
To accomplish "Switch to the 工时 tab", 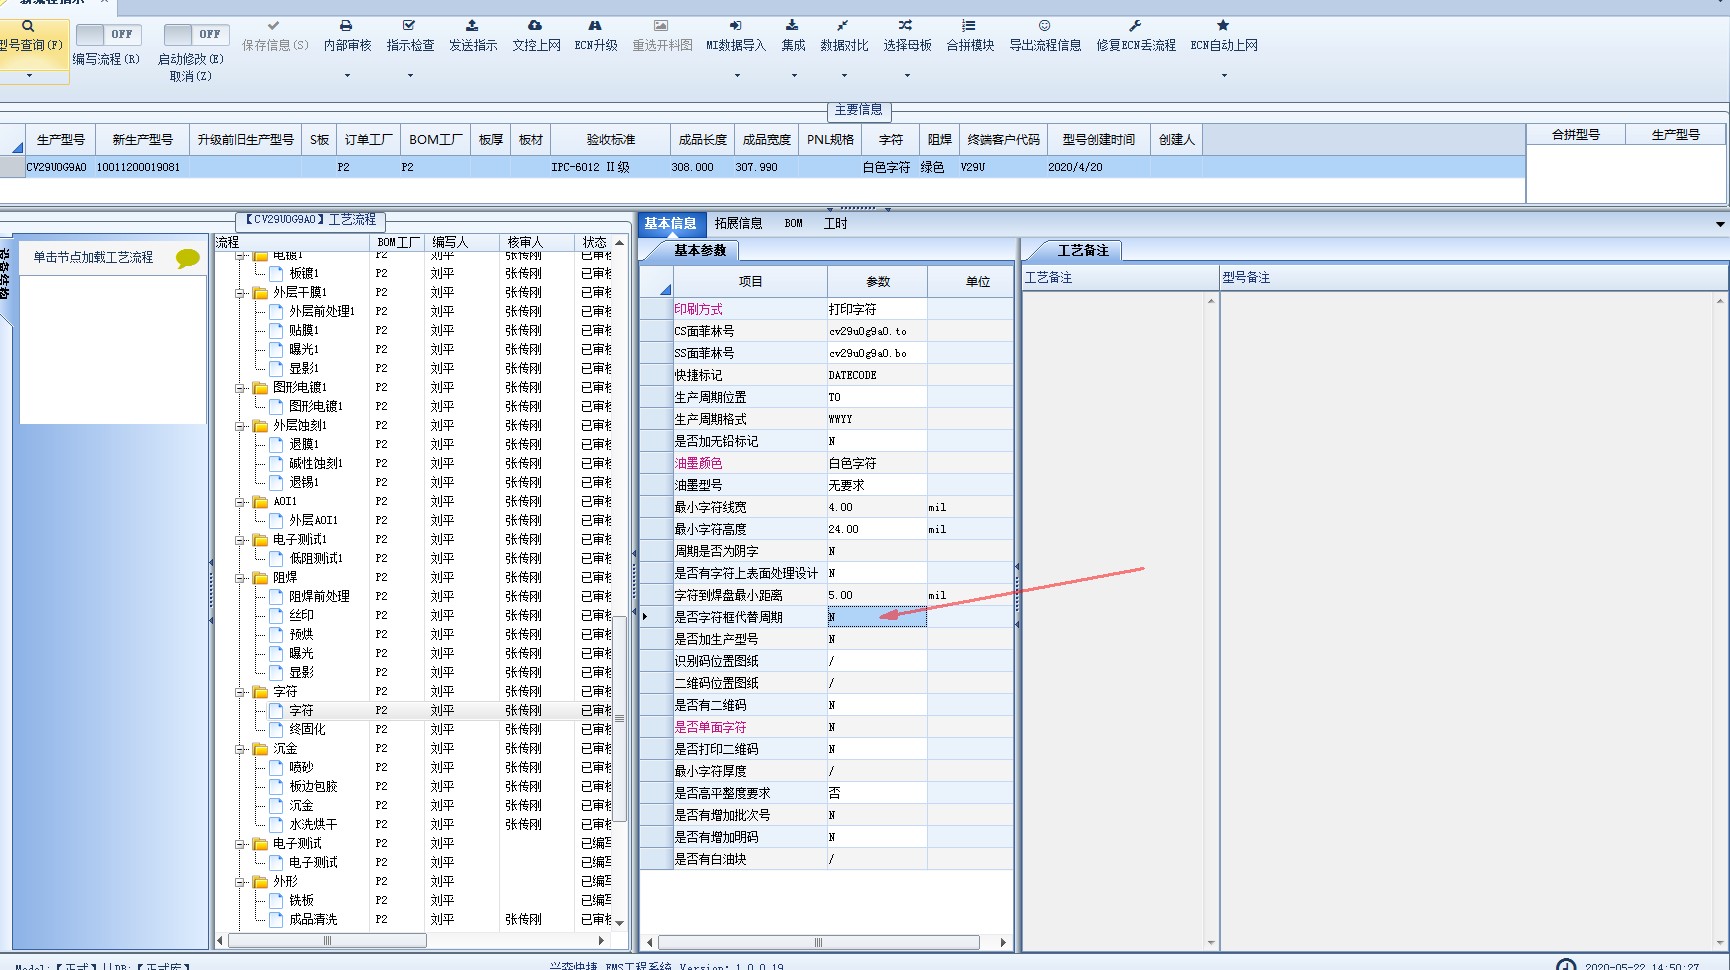I will 835,224.
